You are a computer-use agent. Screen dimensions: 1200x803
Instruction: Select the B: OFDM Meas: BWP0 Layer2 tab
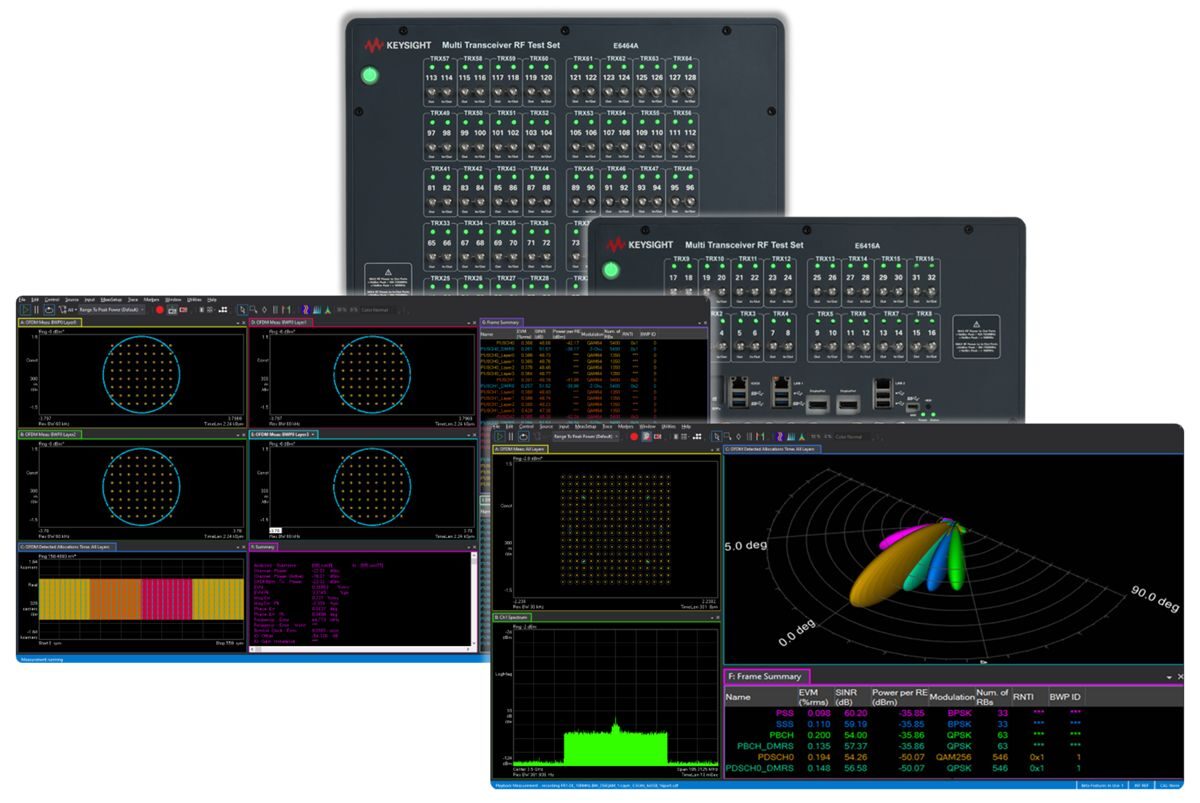pyautogui.click(x=48, y=435)
